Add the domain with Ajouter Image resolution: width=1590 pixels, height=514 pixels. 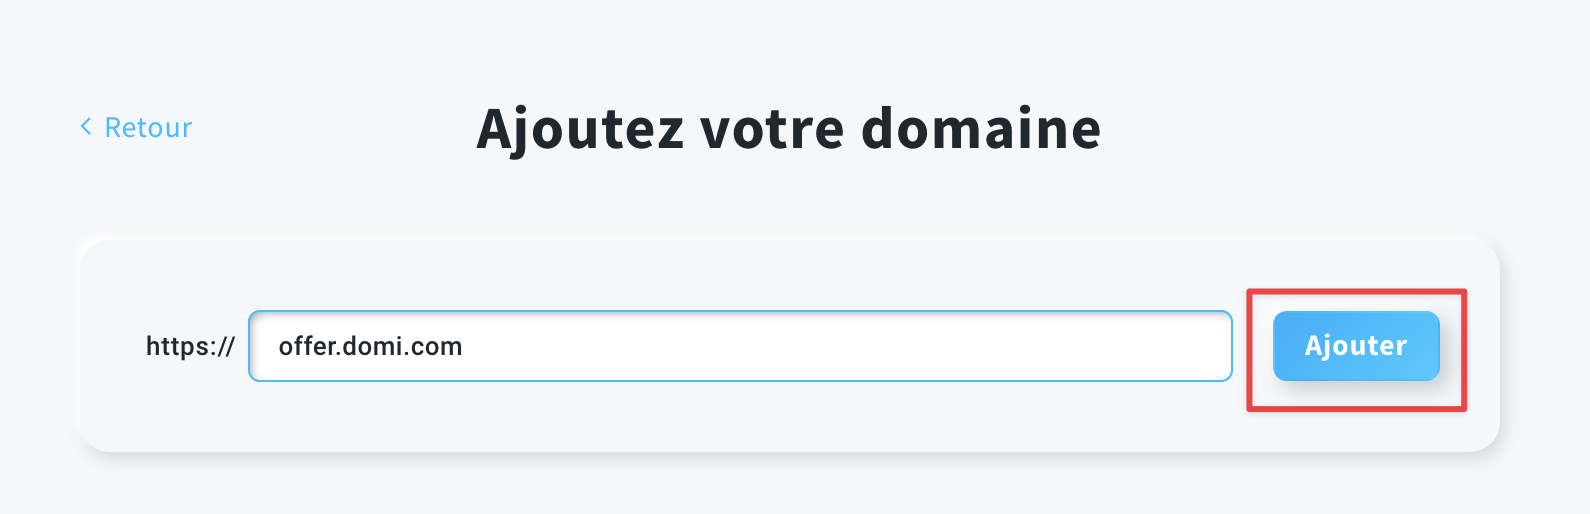click(1356, 346)
